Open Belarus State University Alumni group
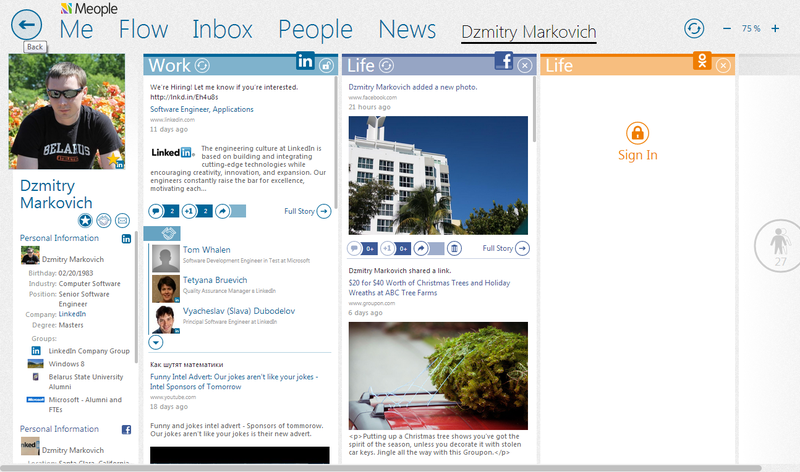Screen dimensions: 800x472 pyautogui.click(x=86, y=382)
